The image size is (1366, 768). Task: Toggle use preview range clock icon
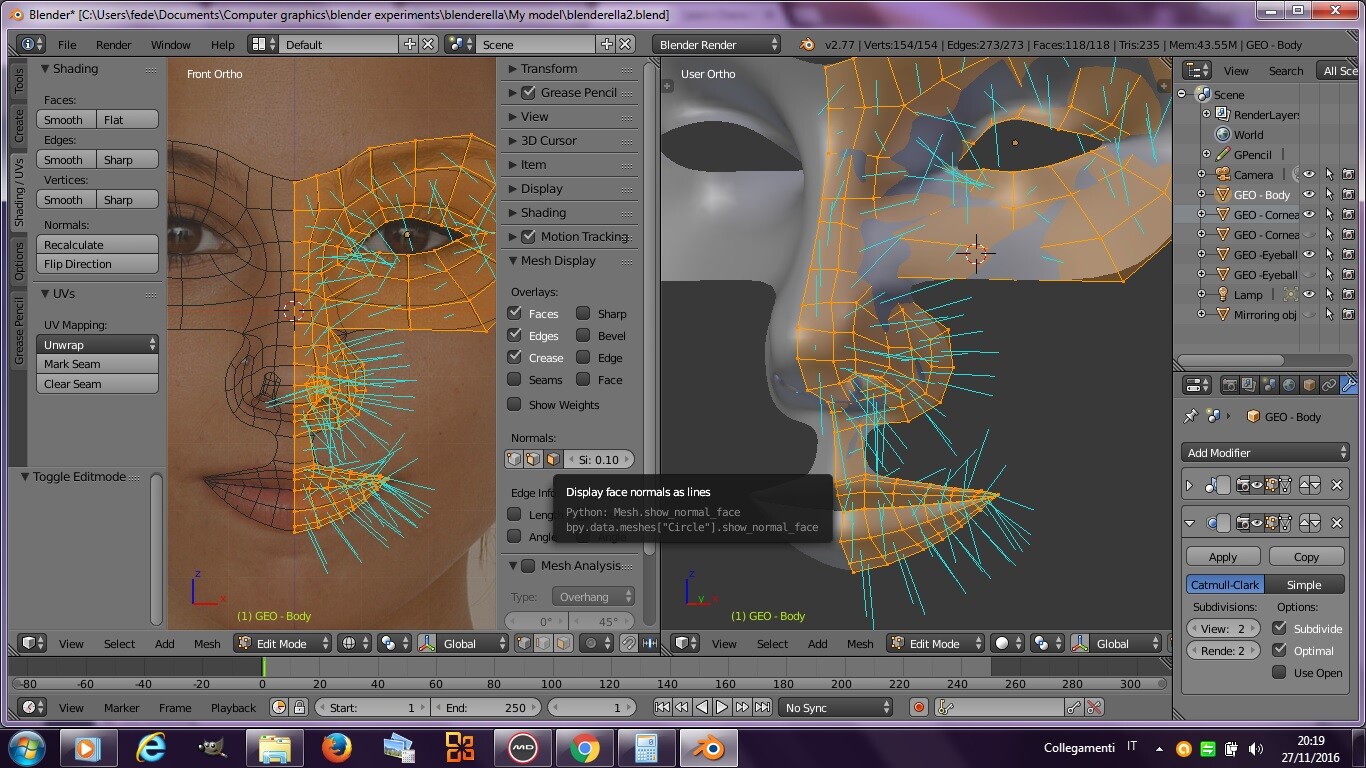pyautogui.click(x=279, y=707)
